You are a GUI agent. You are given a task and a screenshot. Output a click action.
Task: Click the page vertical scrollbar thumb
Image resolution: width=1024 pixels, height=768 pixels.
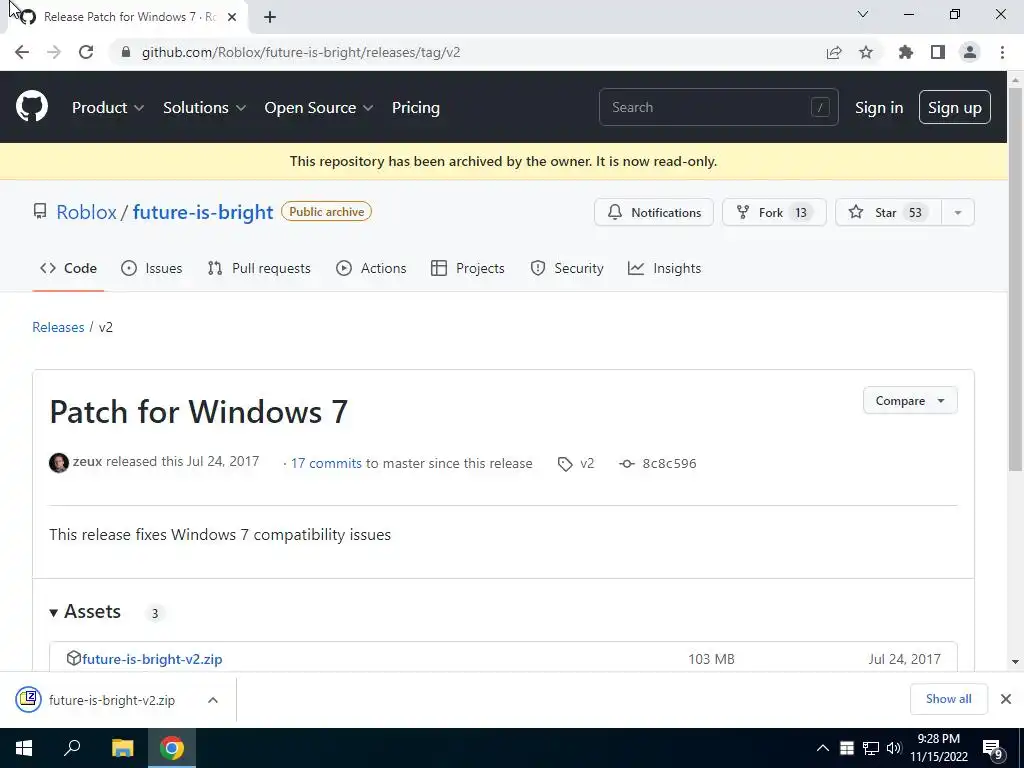1015,279
